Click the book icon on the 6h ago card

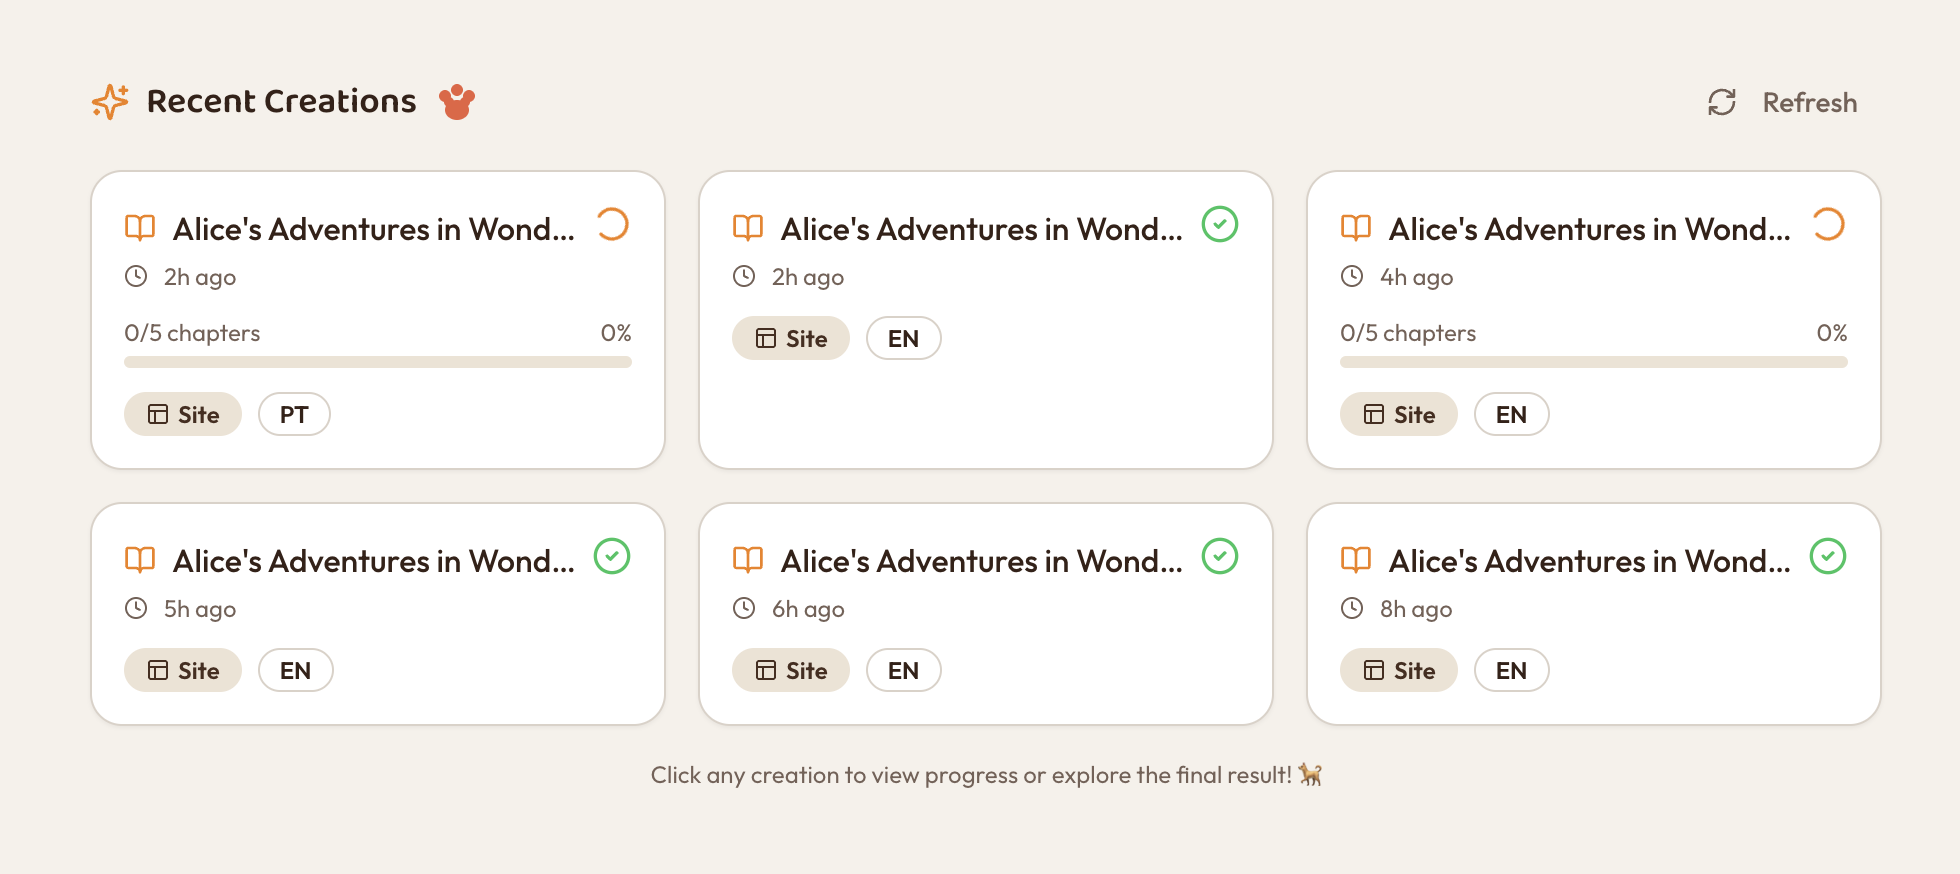[x=747, y=560]
